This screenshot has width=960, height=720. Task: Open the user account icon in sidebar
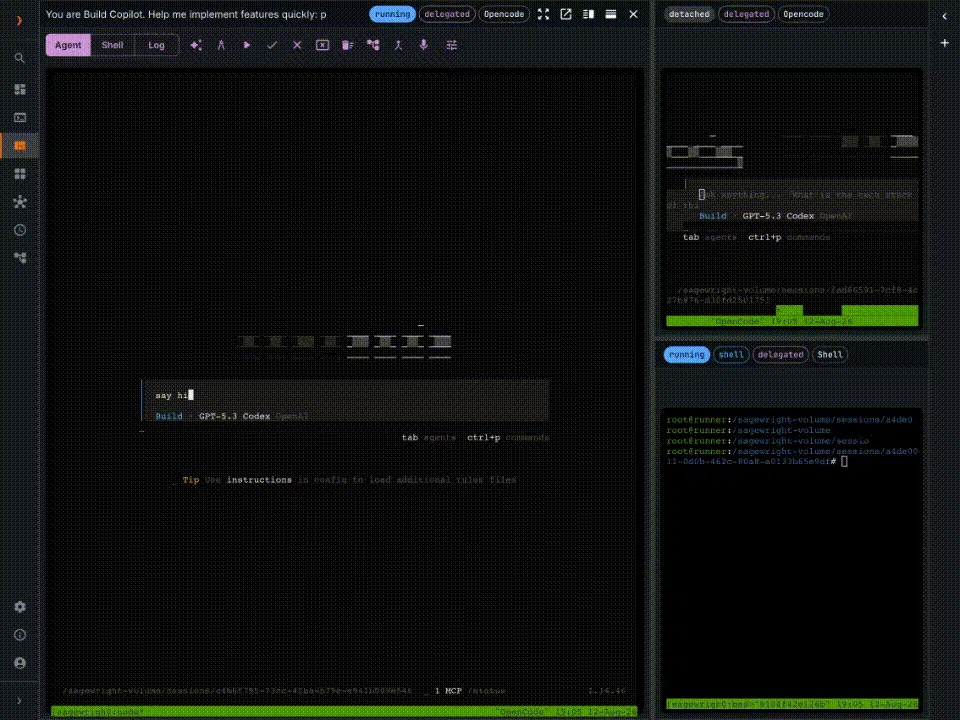coord(20,663)
